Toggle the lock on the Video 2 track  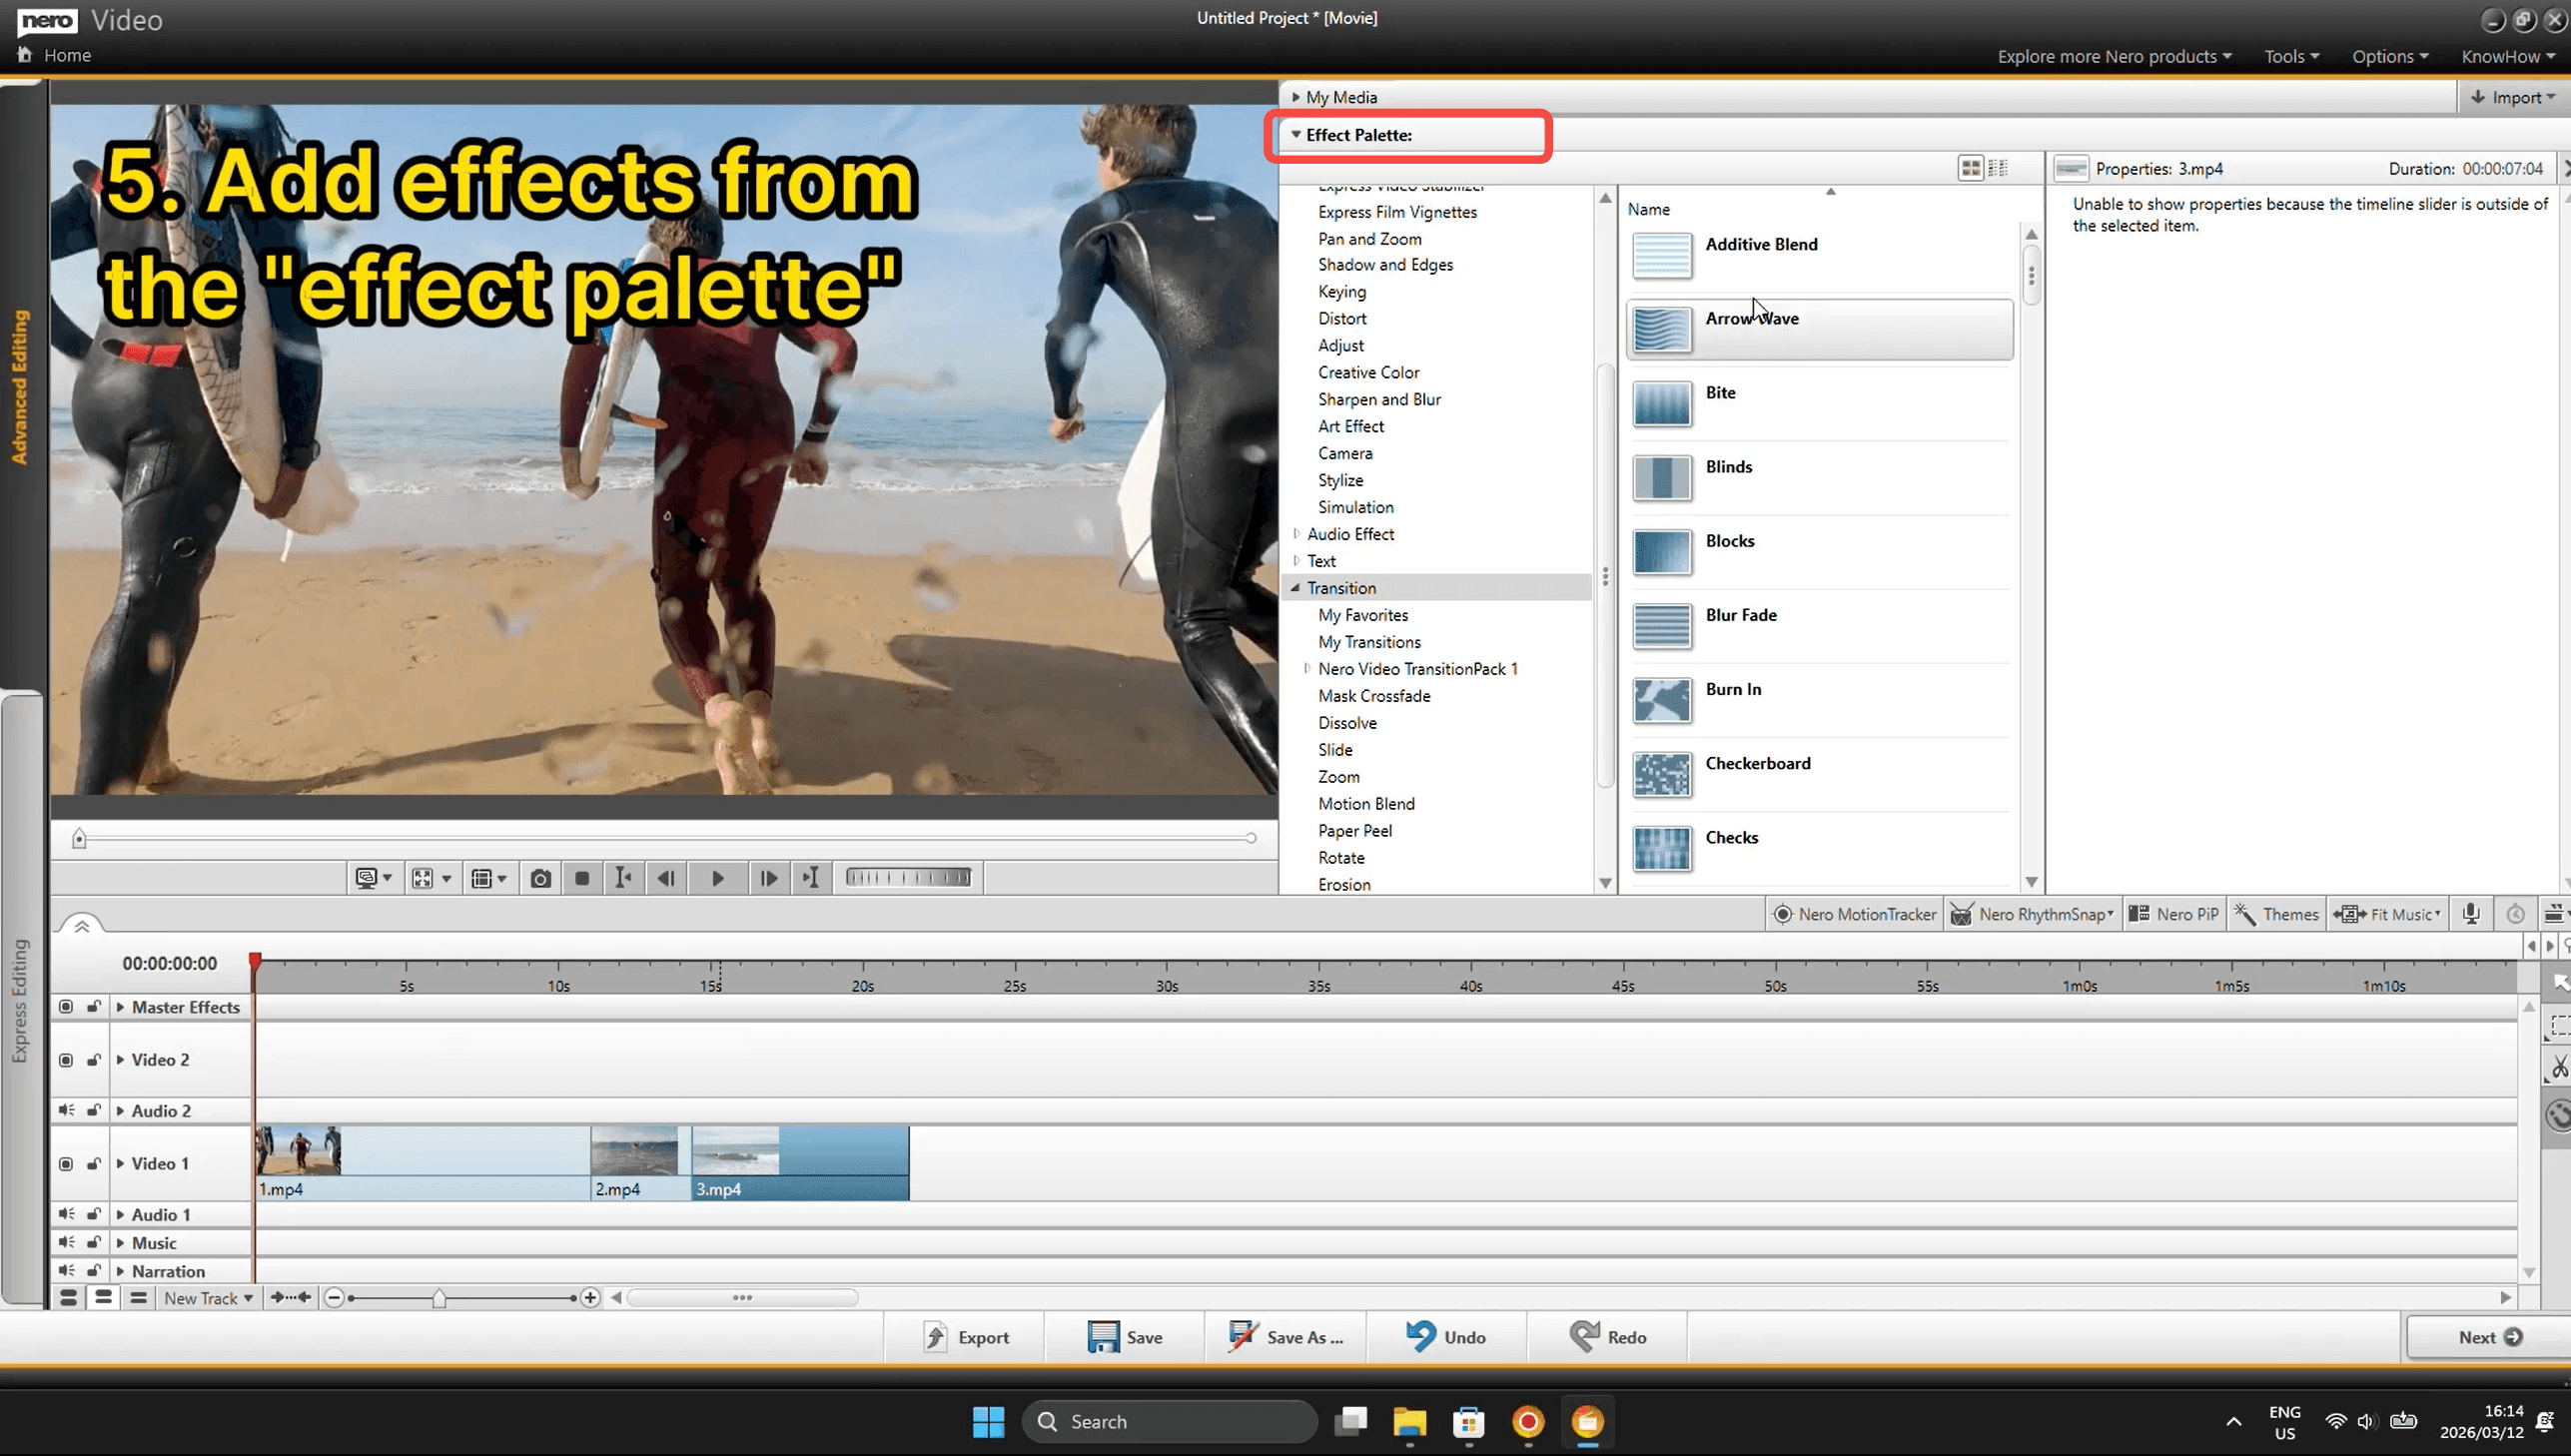point(93,1059)
